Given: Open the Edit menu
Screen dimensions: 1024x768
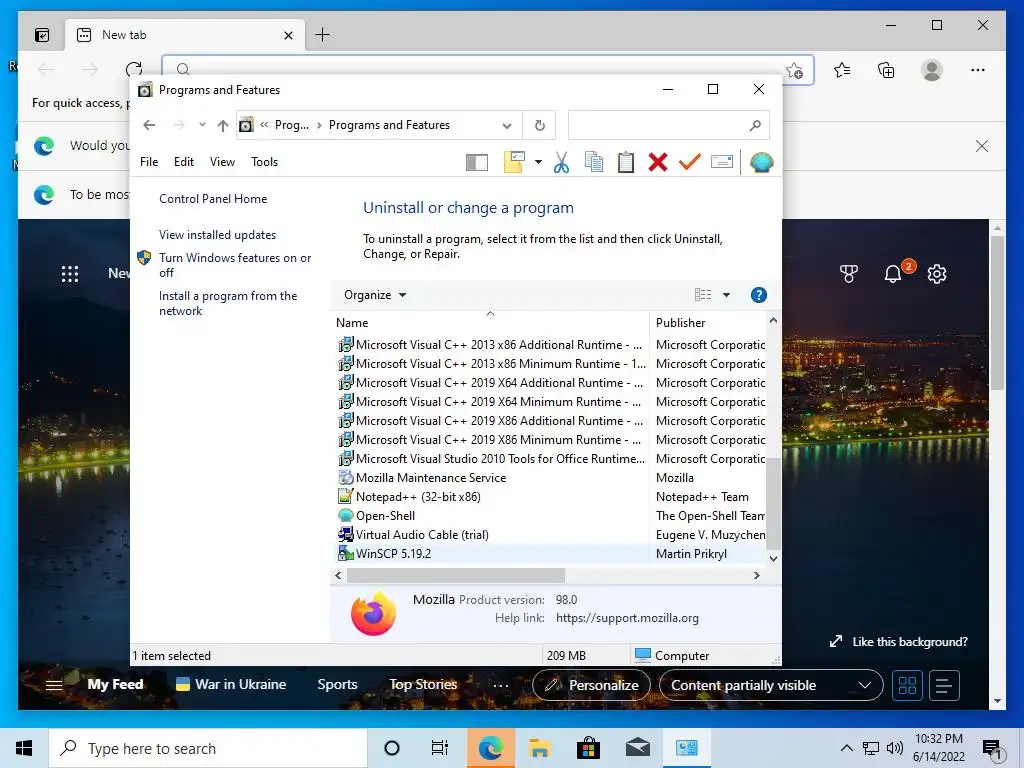Looking at the screenshot, I should click(x=184, y=162).
